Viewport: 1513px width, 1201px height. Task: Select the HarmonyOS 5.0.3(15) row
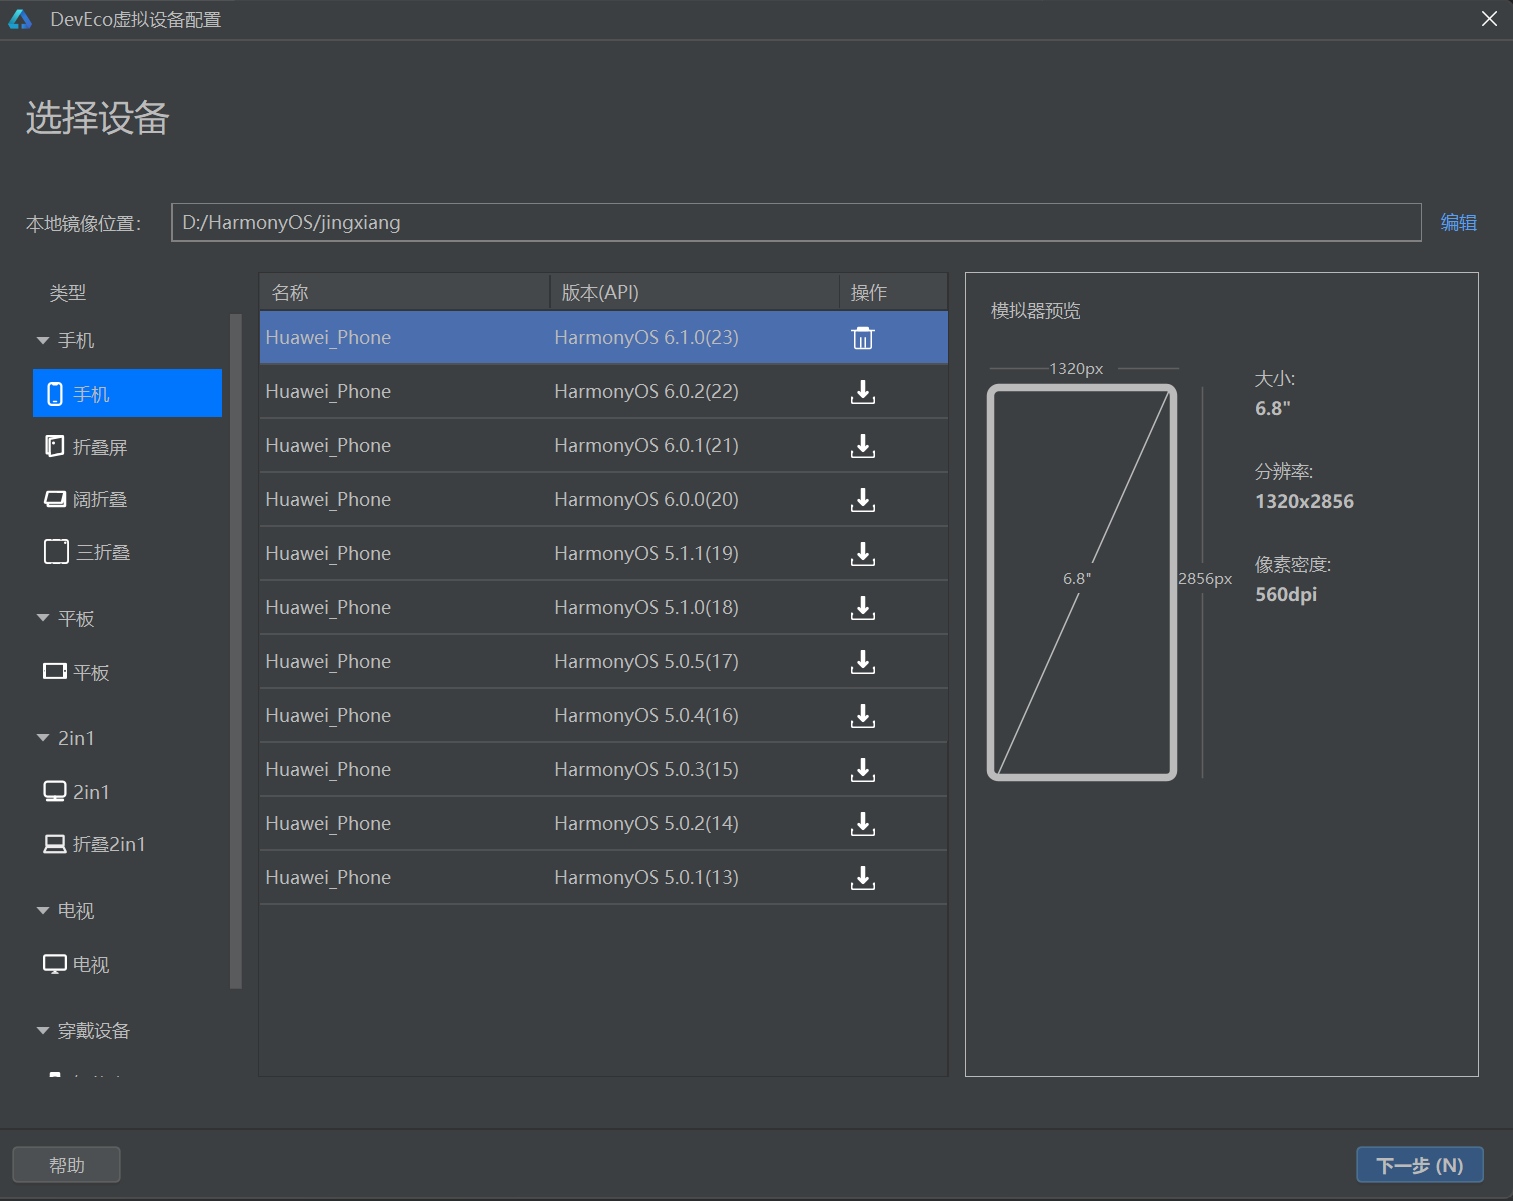point(604,770)
